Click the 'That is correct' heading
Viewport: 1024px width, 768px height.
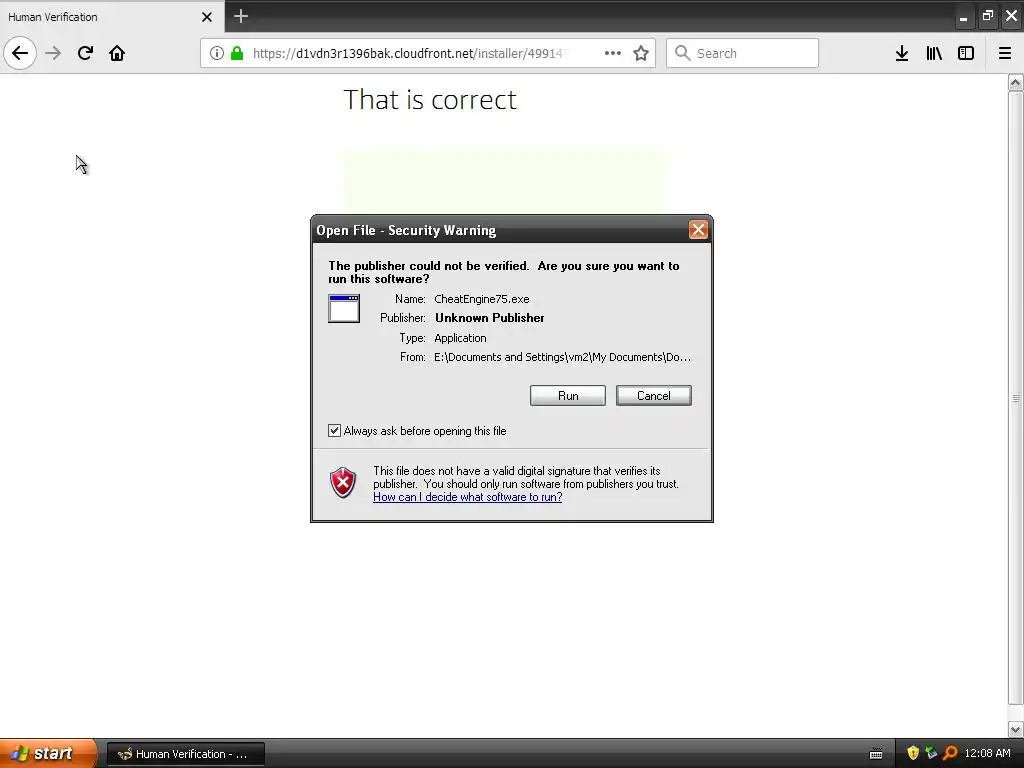pos(430,99)
